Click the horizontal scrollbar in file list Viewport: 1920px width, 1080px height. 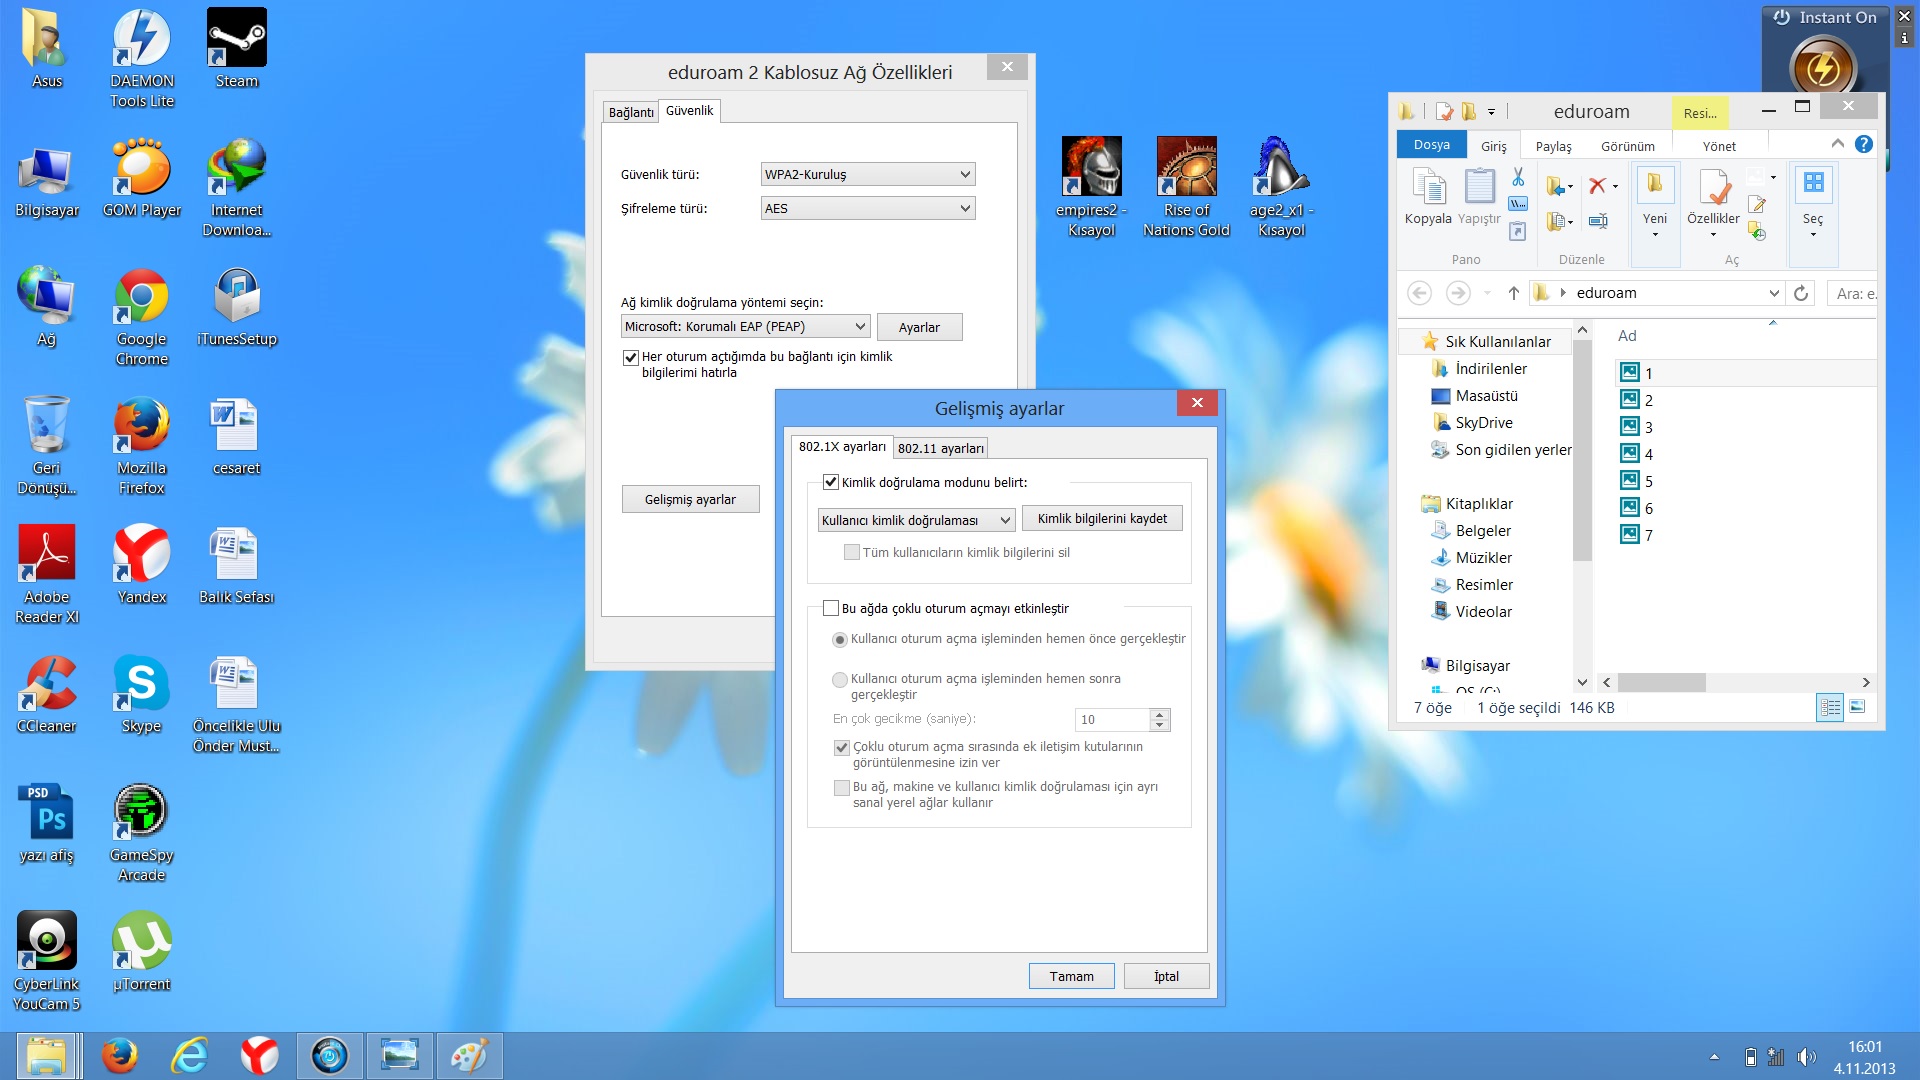1661,682
